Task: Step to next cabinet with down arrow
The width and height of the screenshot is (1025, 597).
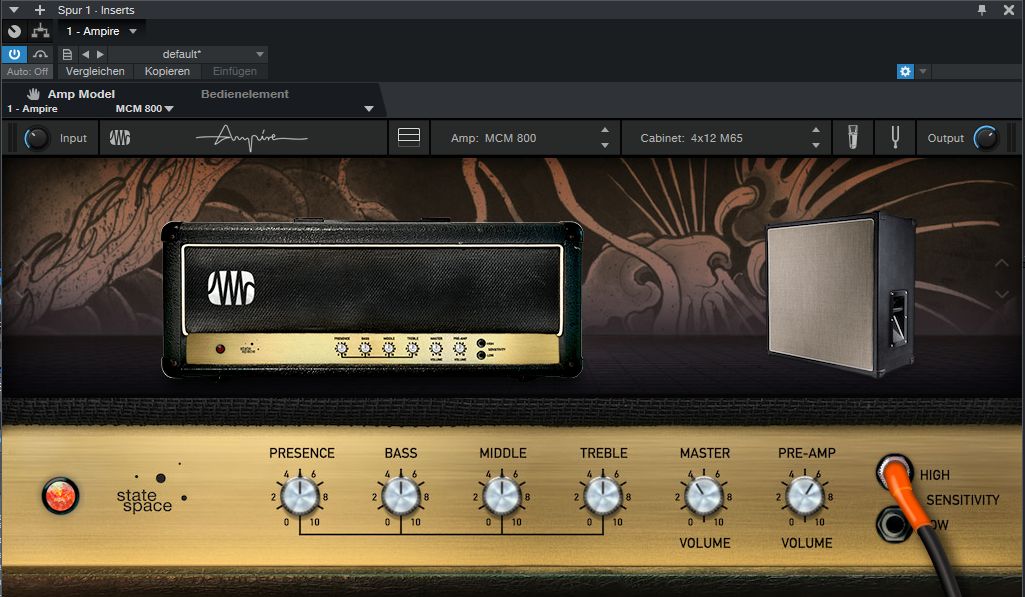Action: click(816, 145)
